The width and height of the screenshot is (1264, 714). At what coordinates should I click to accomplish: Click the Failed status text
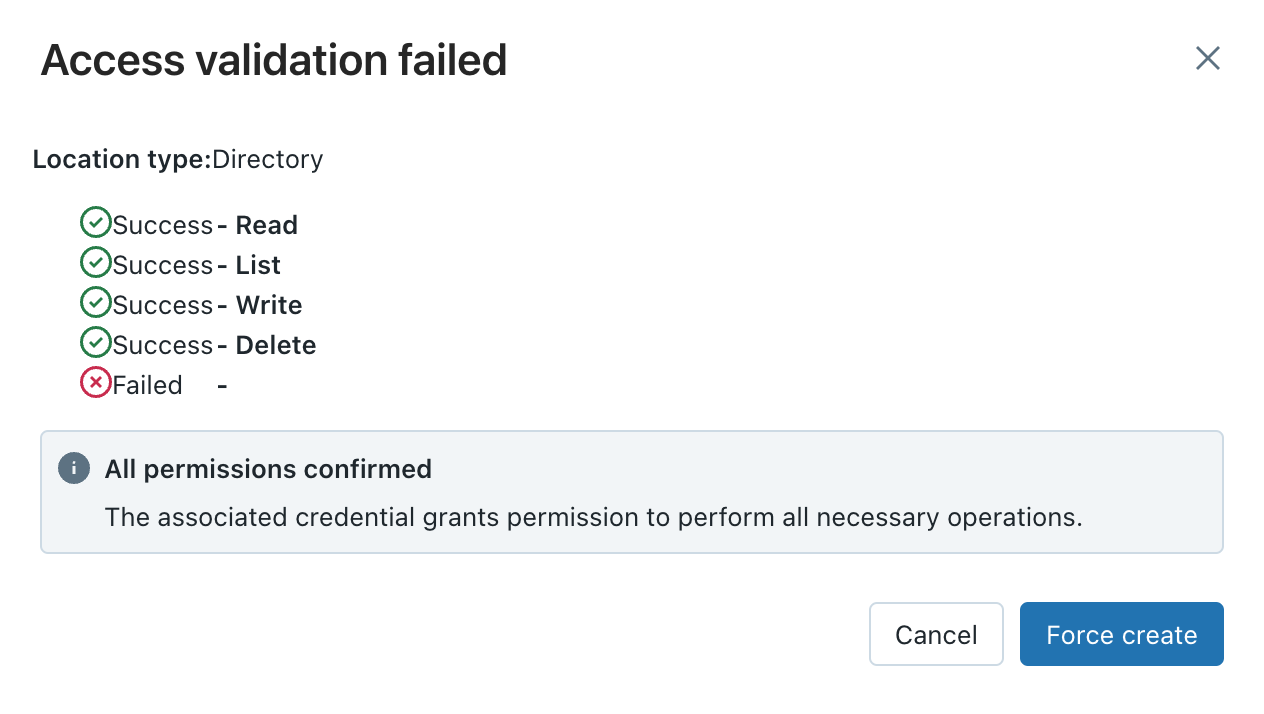click(x=148, y=384)
